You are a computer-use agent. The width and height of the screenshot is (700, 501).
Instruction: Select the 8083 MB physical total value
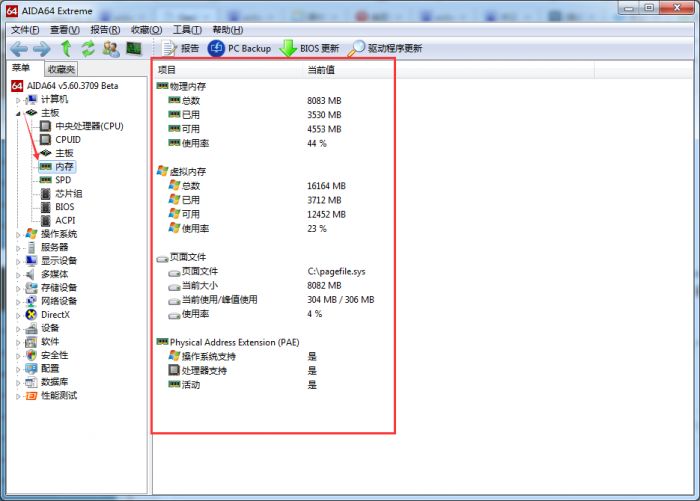[x=324, y=100]
